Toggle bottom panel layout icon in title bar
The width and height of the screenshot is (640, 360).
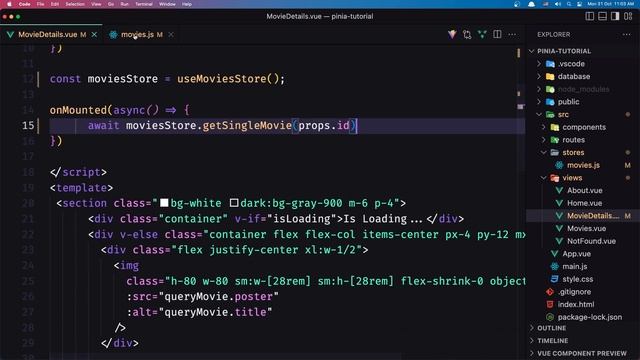point(602,16)
